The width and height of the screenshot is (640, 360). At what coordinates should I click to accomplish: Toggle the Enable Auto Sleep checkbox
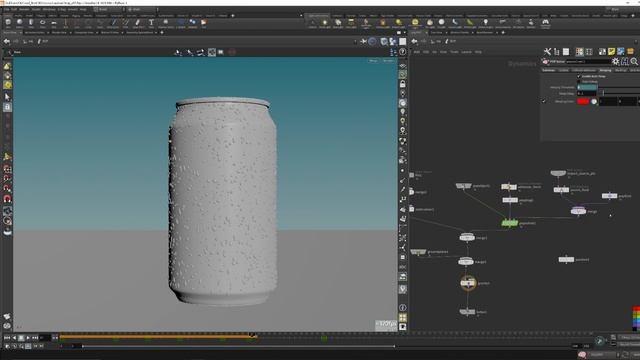tap(578, 76)
